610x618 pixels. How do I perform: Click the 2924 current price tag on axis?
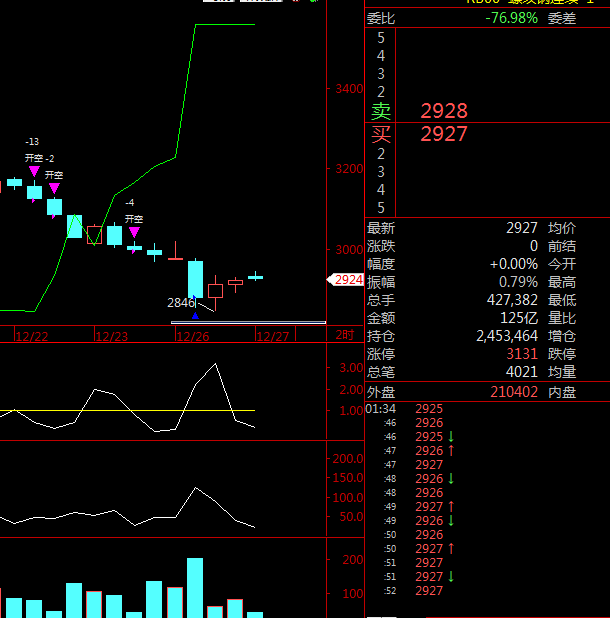click(347, 280)
